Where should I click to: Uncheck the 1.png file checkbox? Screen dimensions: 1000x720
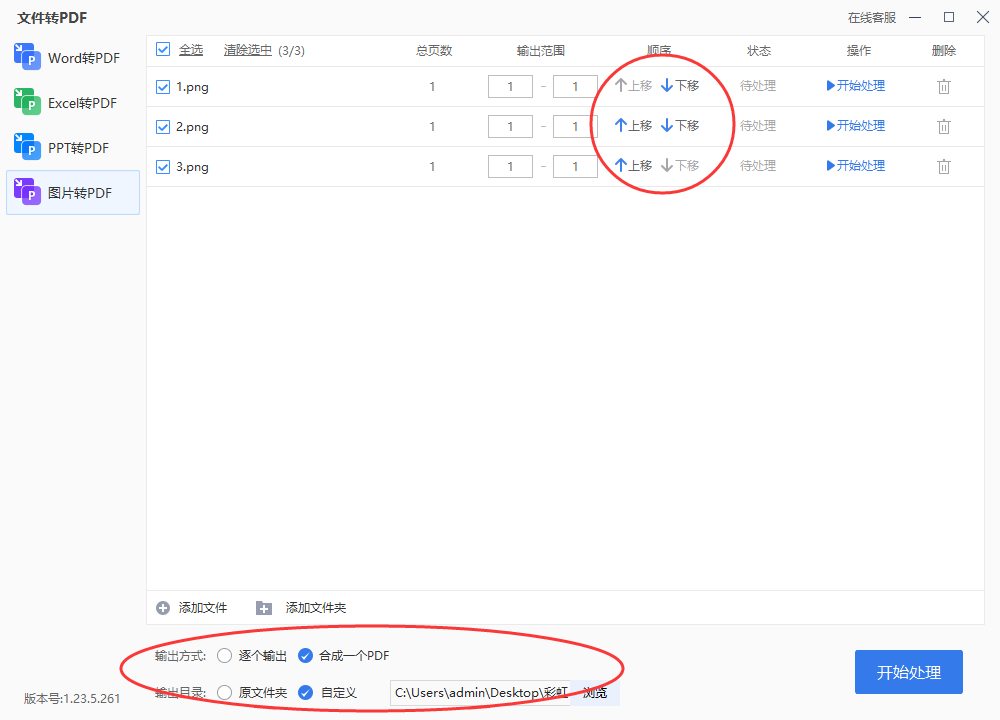[x=163, y=87]
